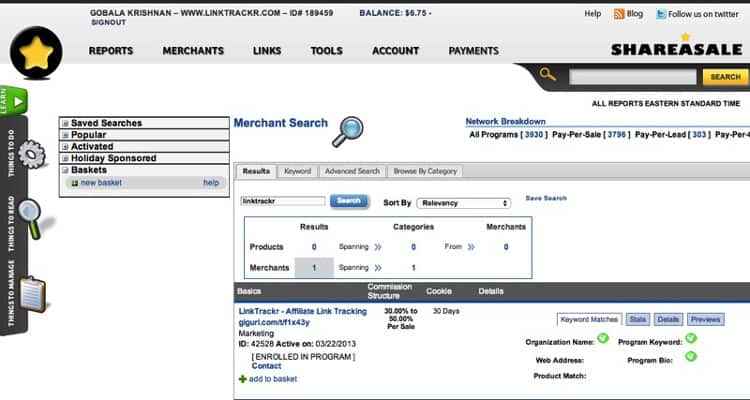This screenshot has width=750, height=400.
Task: Open the Reports menu
Action: pos(111,51)
